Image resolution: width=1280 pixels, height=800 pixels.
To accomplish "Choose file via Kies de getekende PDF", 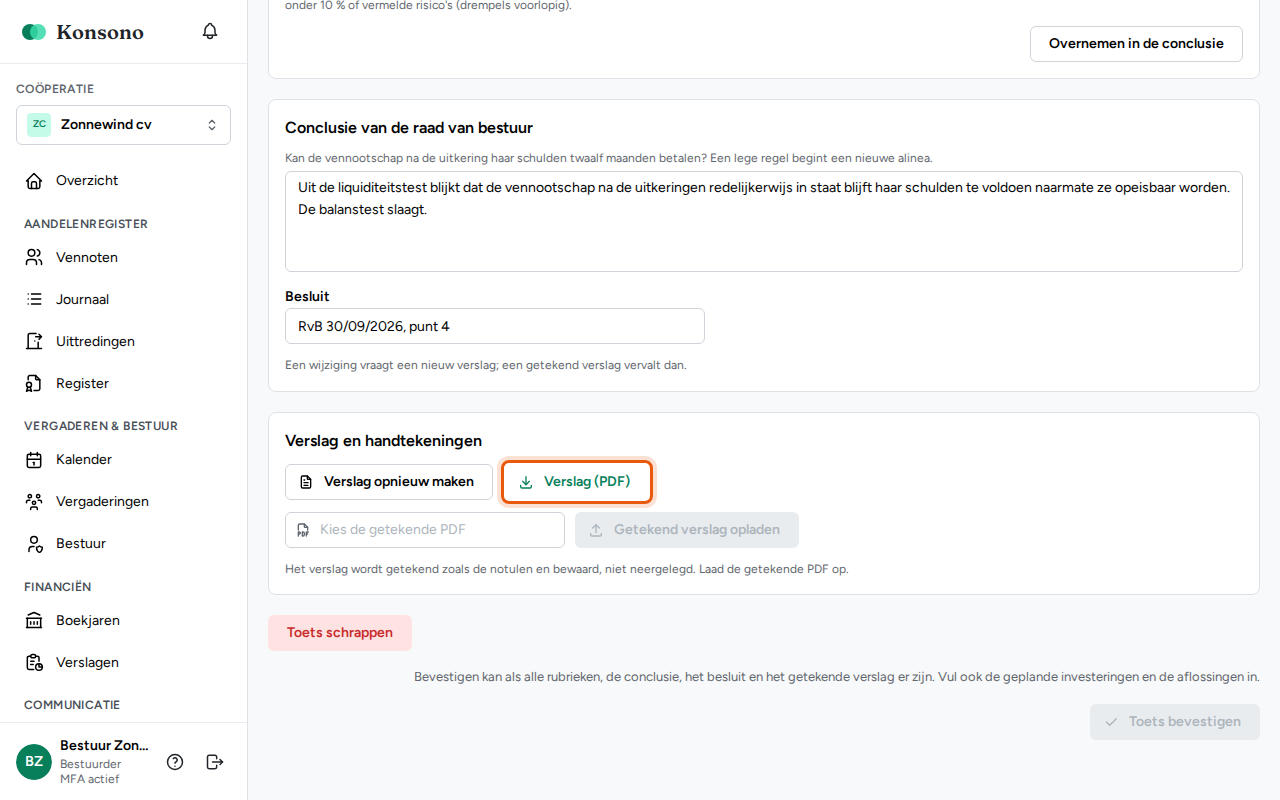I will (x=425, y=530).
